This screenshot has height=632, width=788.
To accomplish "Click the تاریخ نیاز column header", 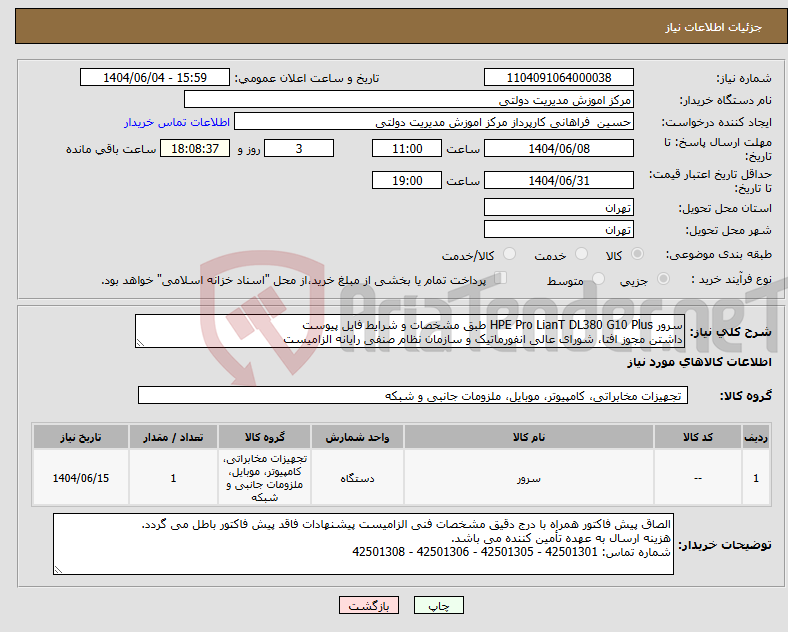I will [x=81, y=437].
